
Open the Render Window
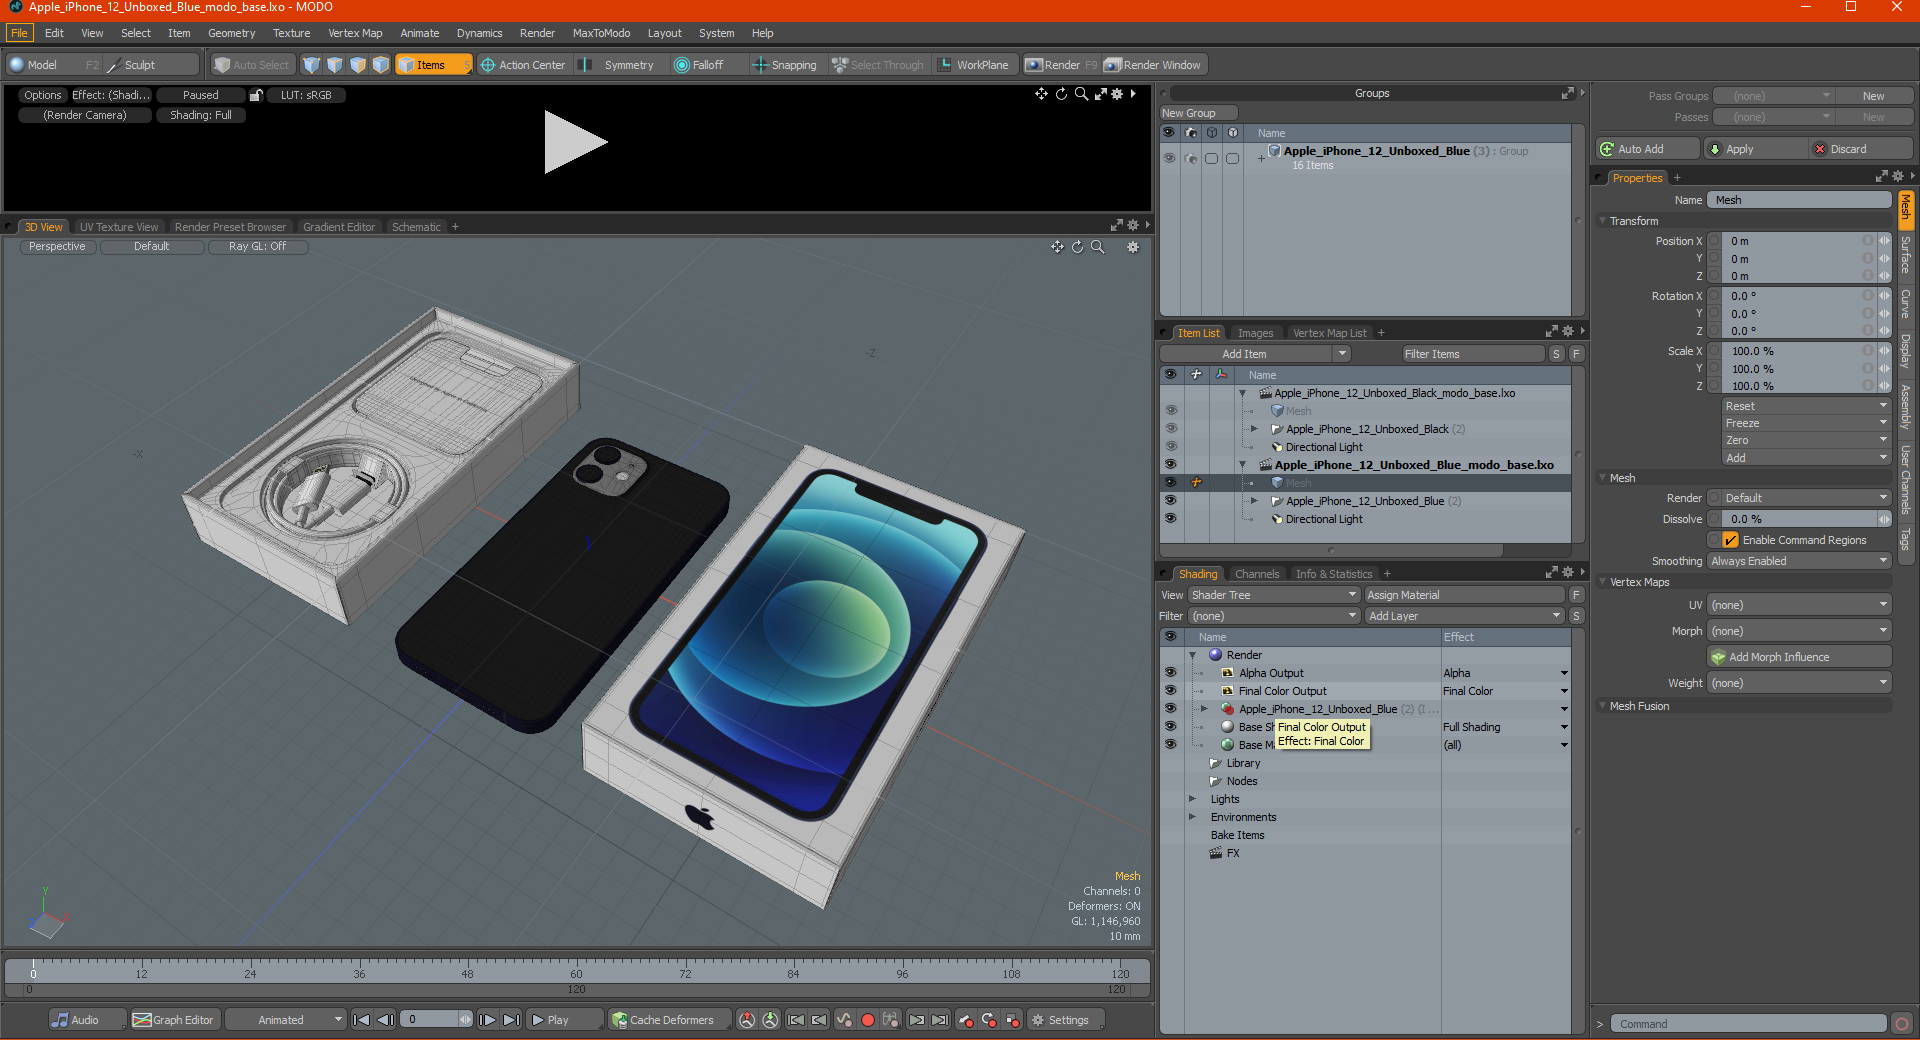[x=1153, y=65]
